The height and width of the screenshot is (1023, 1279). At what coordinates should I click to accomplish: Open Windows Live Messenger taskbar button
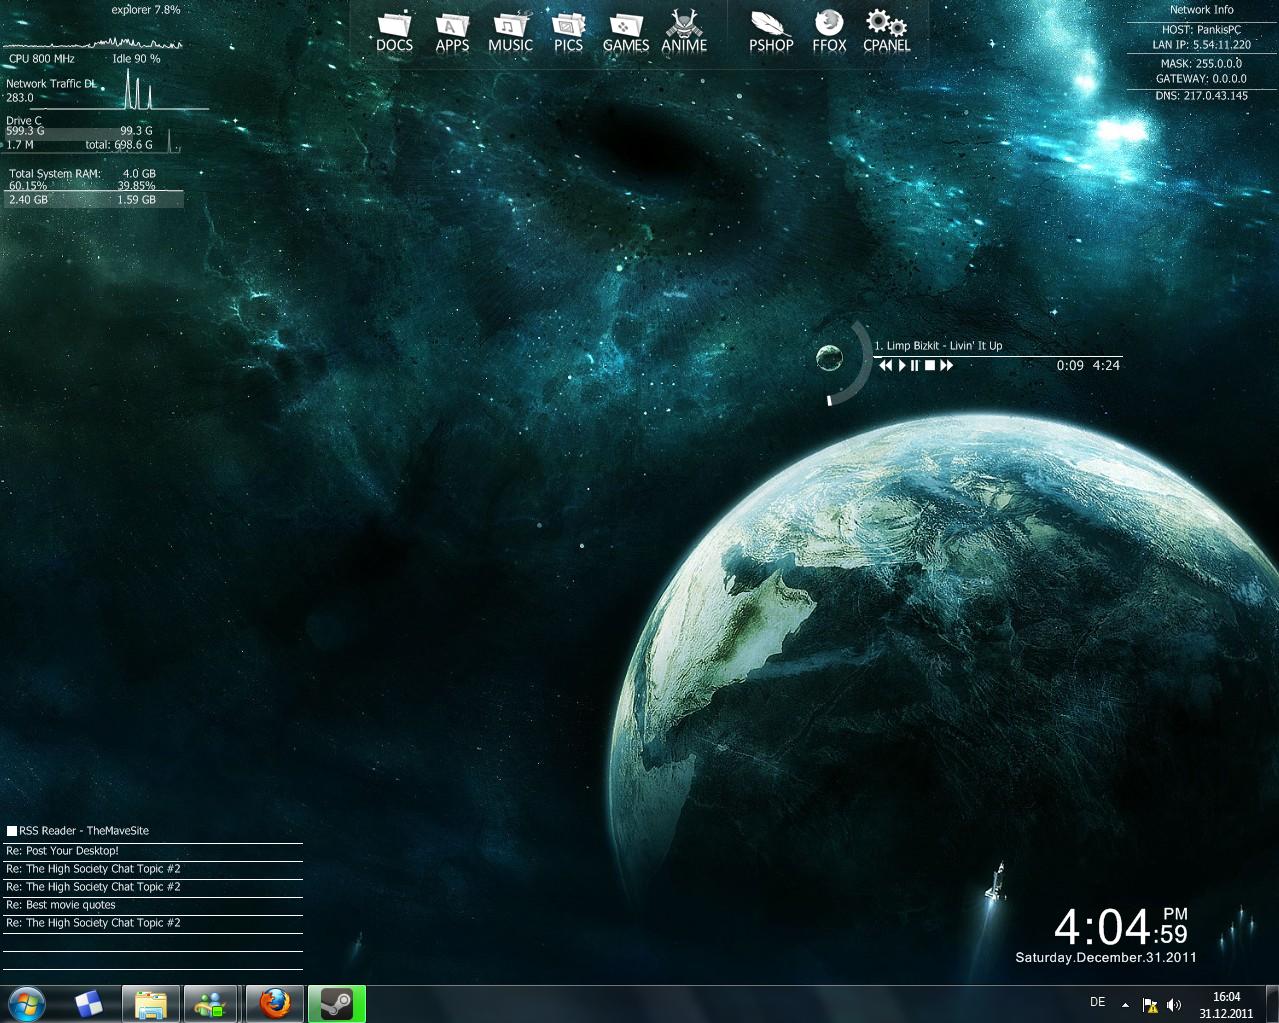(x=211, y=1004)
